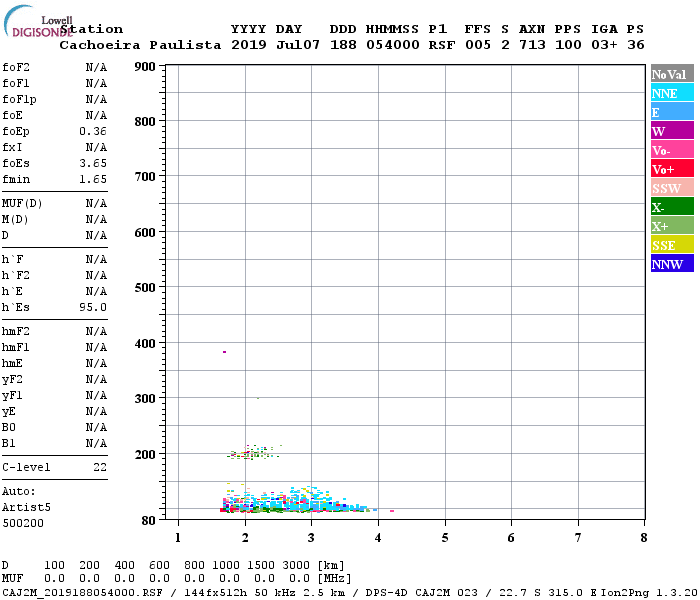The width and height of the screenshot is (700, 600).
Task: Click the Artist5 auto-scaling label
Action: click(26, 508)
